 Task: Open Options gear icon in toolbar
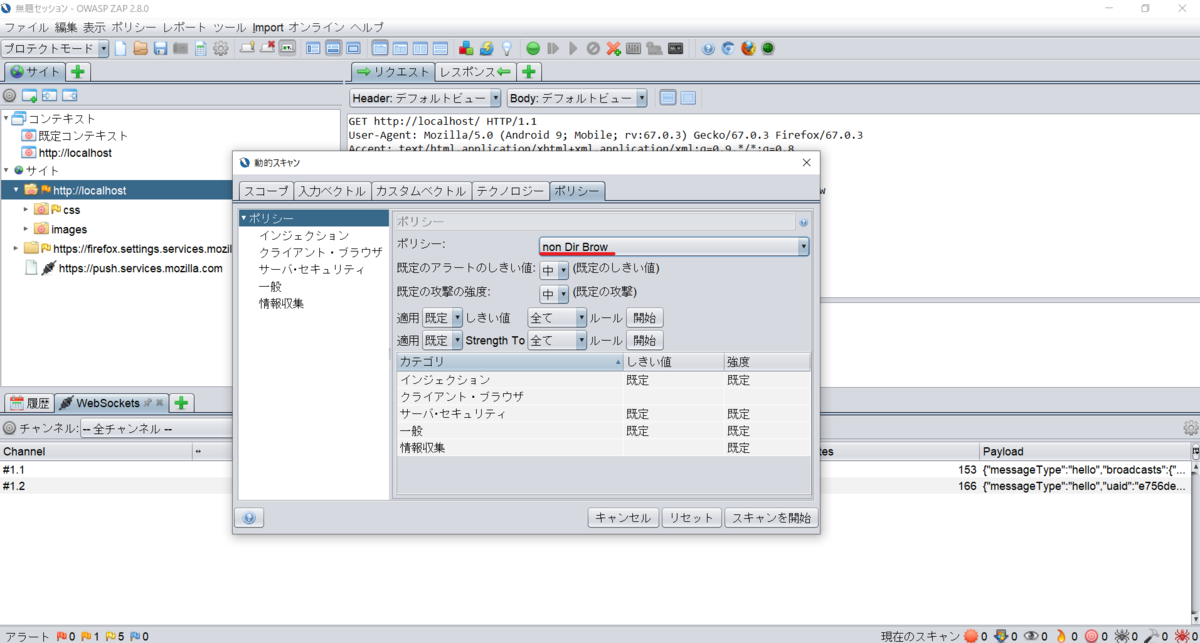(220, 48)
